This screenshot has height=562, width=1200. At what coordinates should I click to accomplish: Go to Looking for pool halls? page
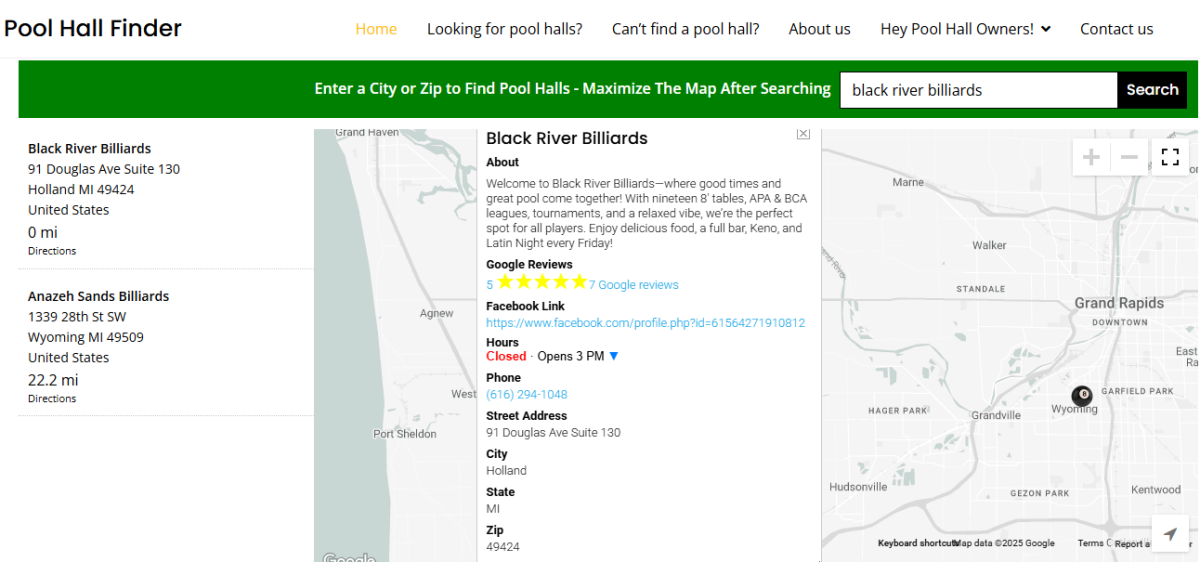pyautogui.click(x=504, y=29)
